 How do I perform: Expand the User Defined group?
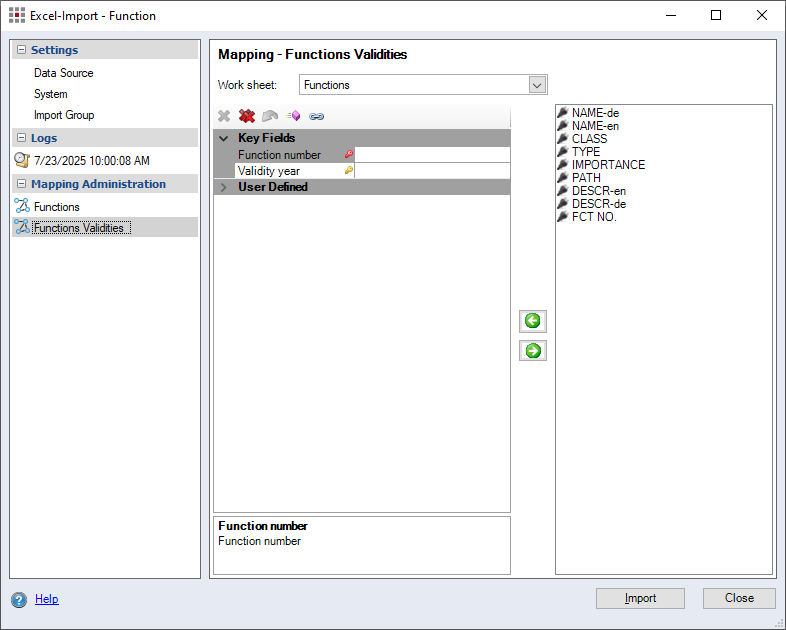(224, 187)
